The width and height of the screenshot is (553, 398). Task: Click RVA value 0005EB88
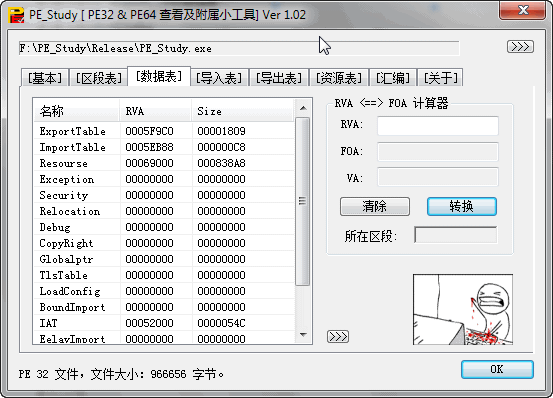pos(149,147)
